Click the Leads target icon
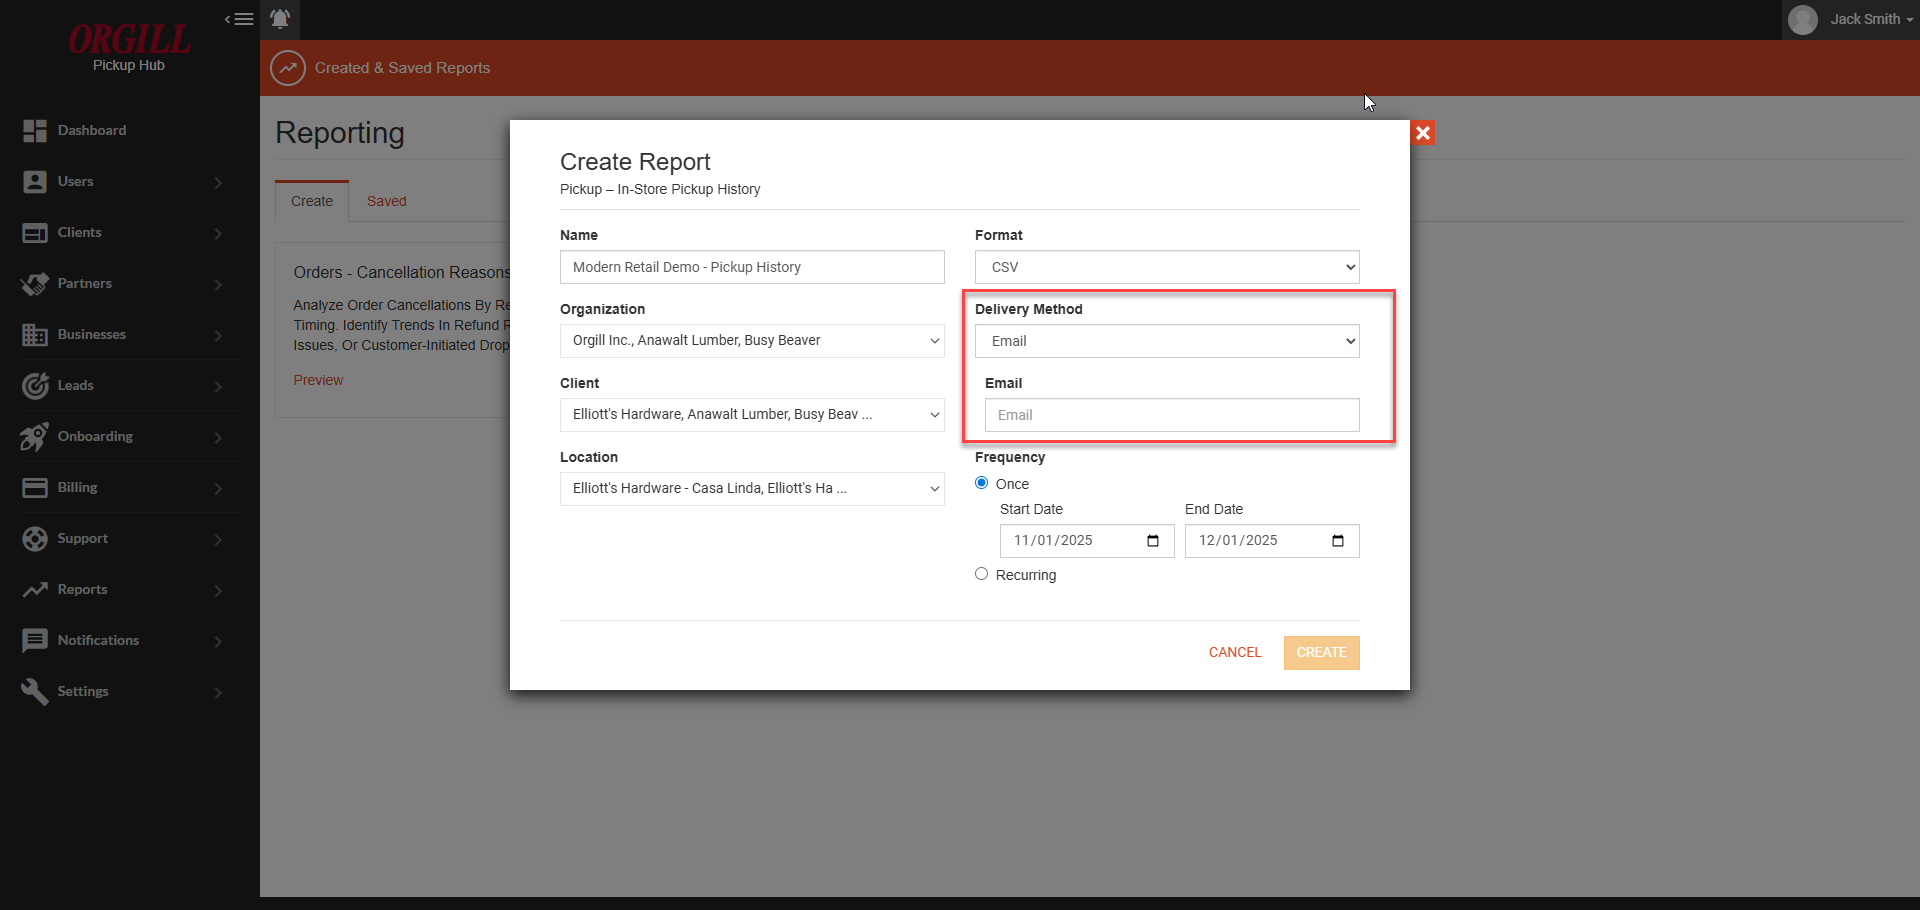Viewport: 1920px width, 910px height. 35,386
